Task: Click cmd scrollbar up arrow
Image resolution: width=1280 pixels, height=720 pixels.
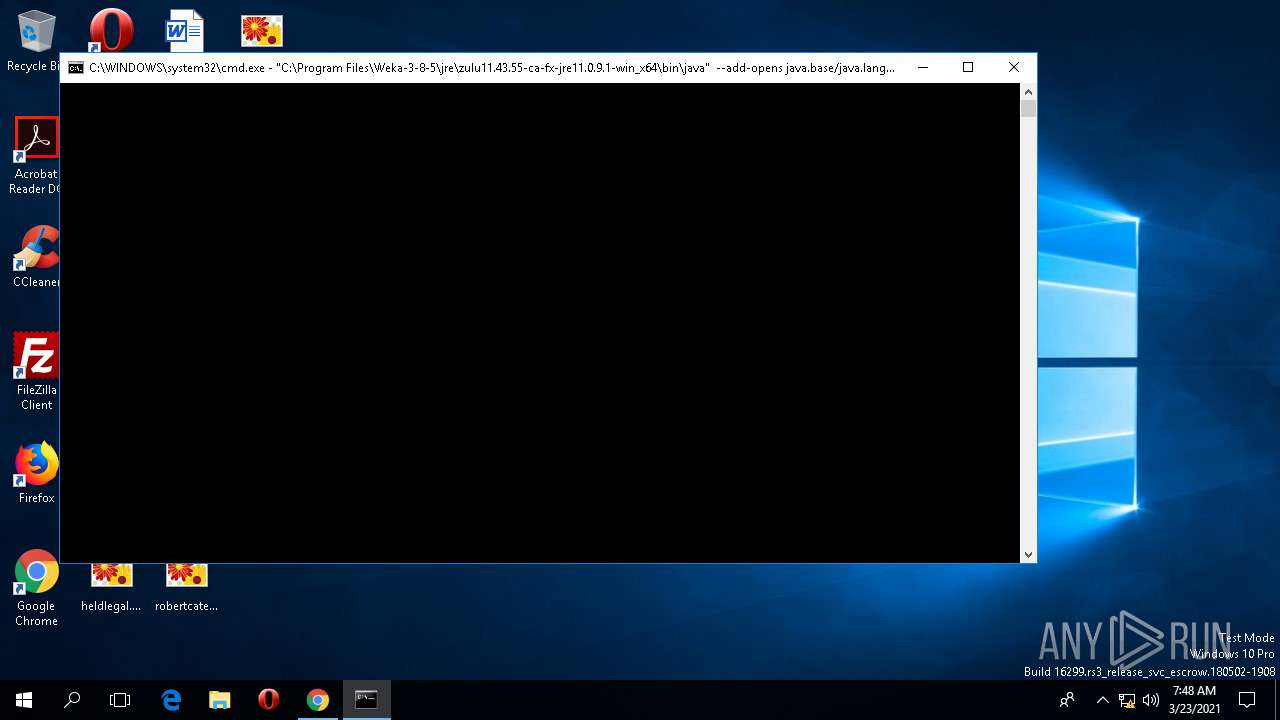Action: pos(1028,92)
